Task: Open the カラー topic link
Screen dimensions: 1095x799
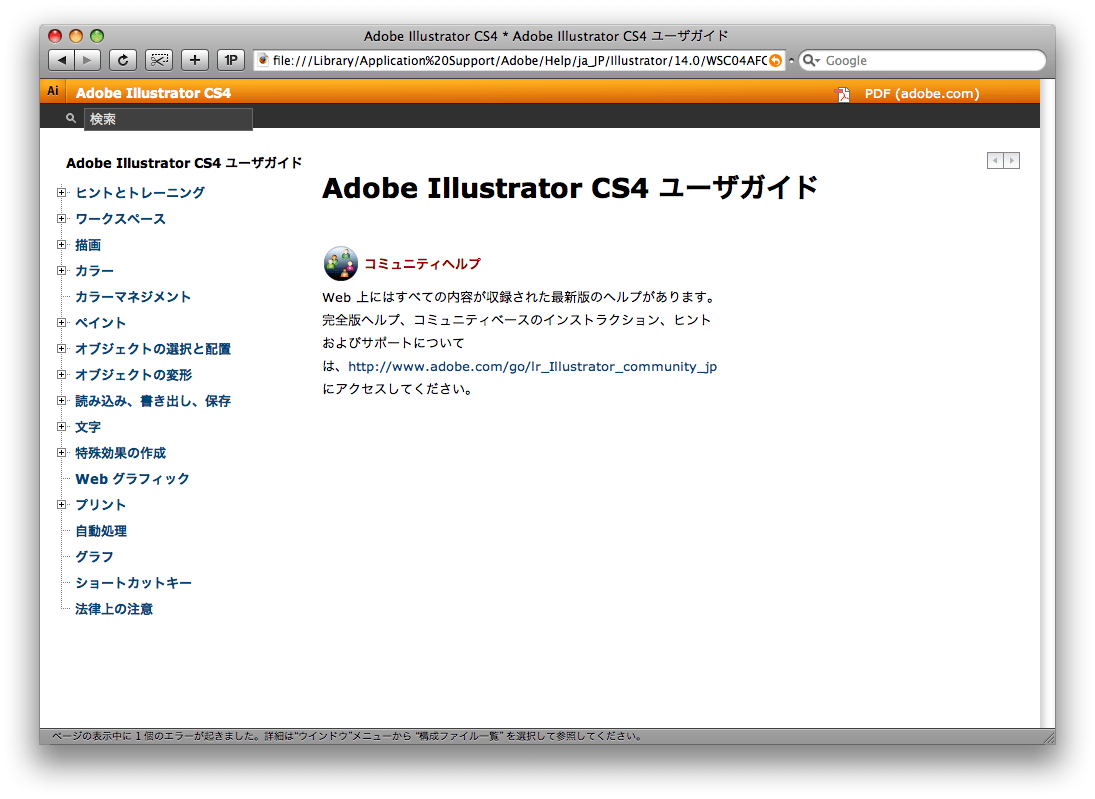Action: (94, 271)
